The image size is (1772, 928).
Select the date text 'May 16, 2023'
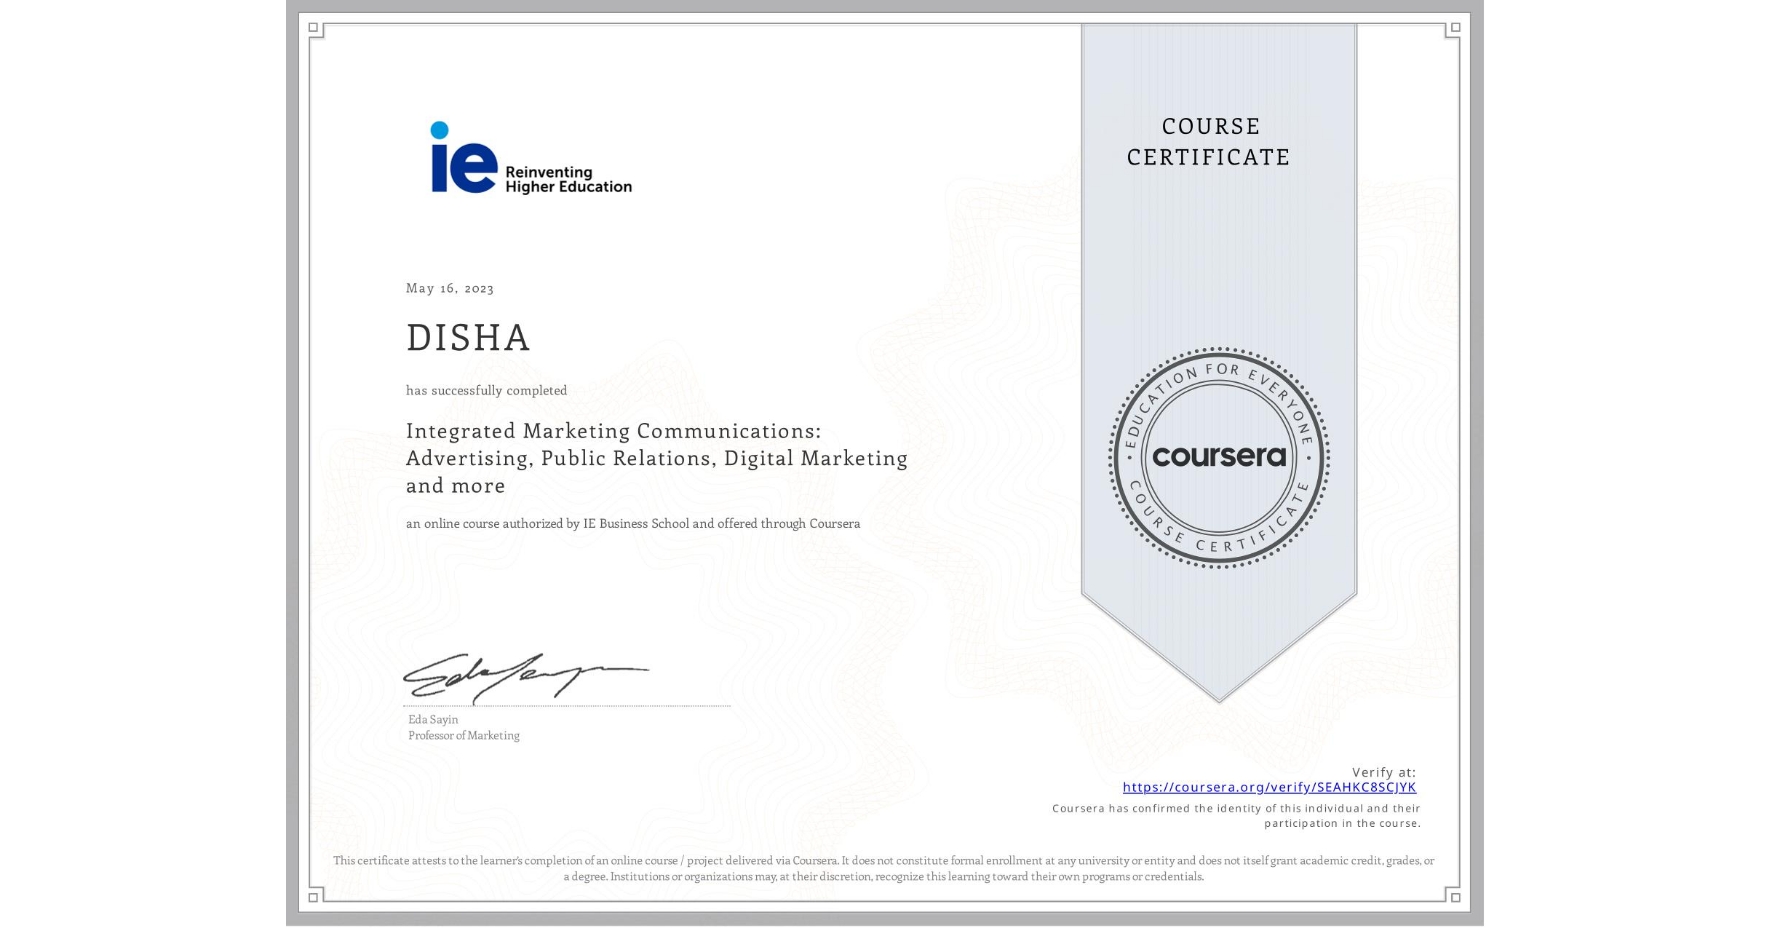point(450,288)
